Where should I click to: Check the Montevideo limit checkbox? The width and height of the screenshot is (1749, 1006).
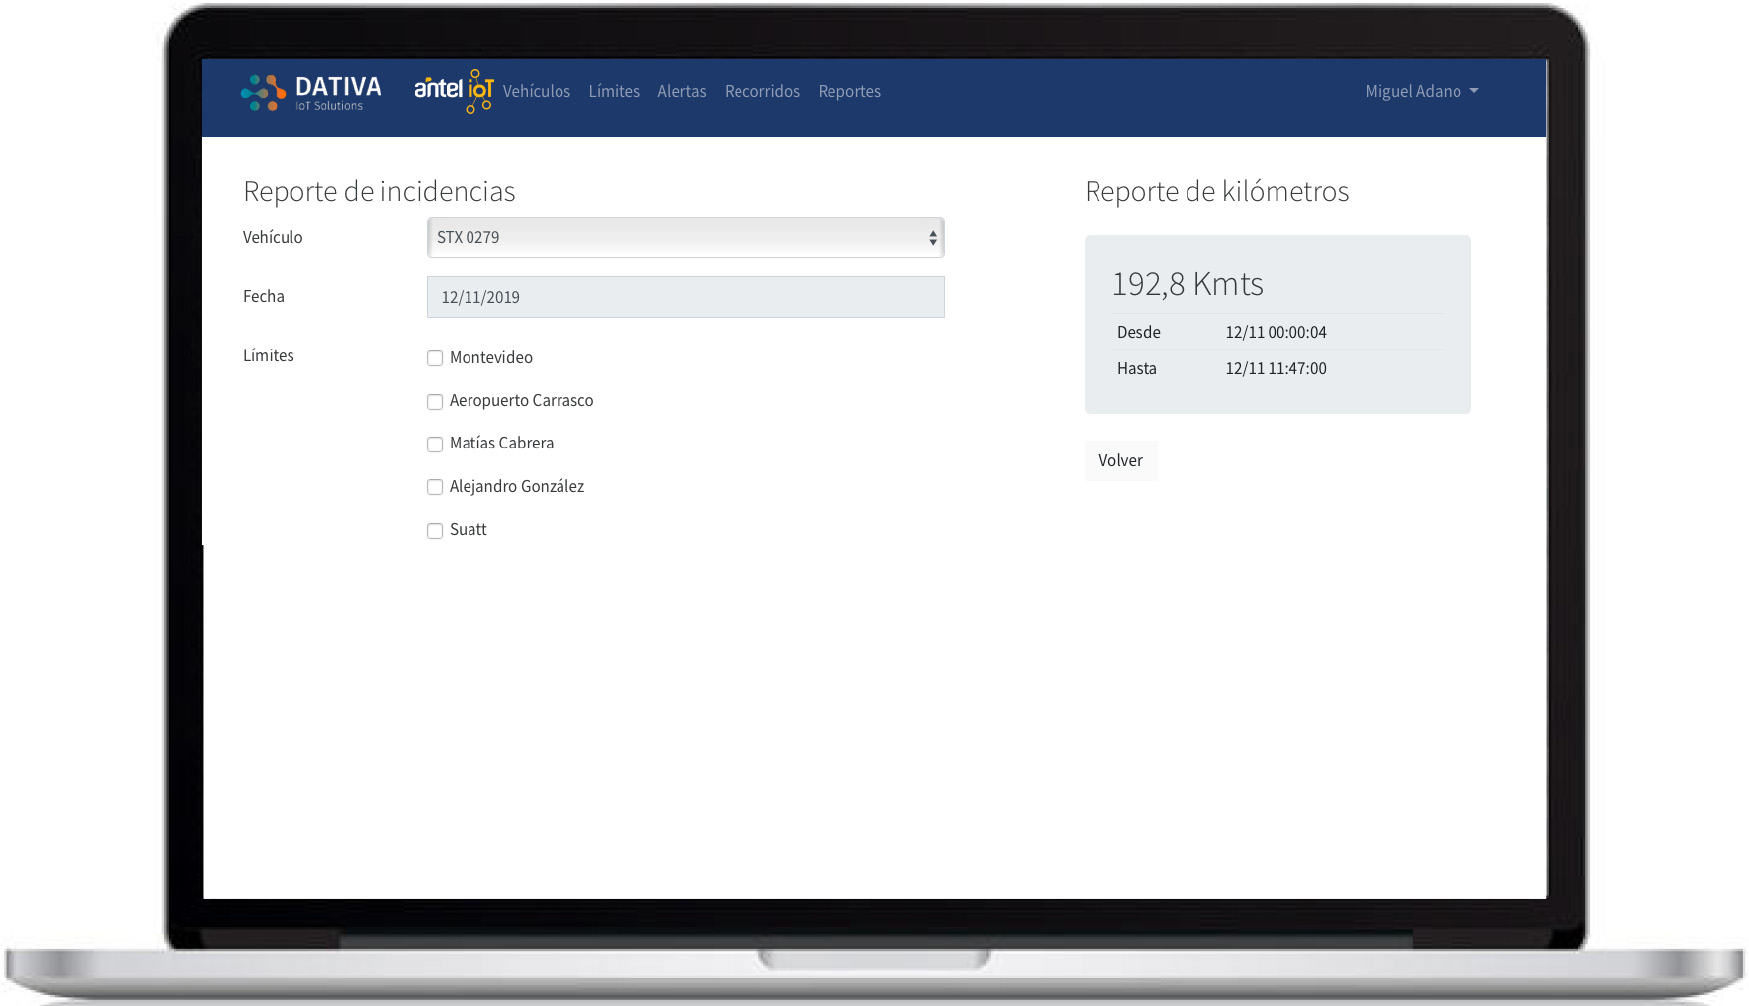(435, 358)
